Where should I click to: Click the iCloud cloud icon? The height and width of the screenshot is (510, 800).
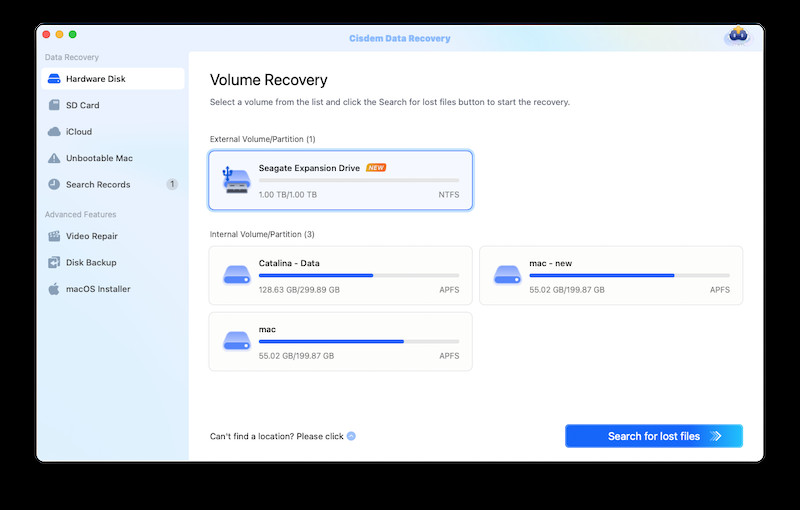tap(54, 132)
